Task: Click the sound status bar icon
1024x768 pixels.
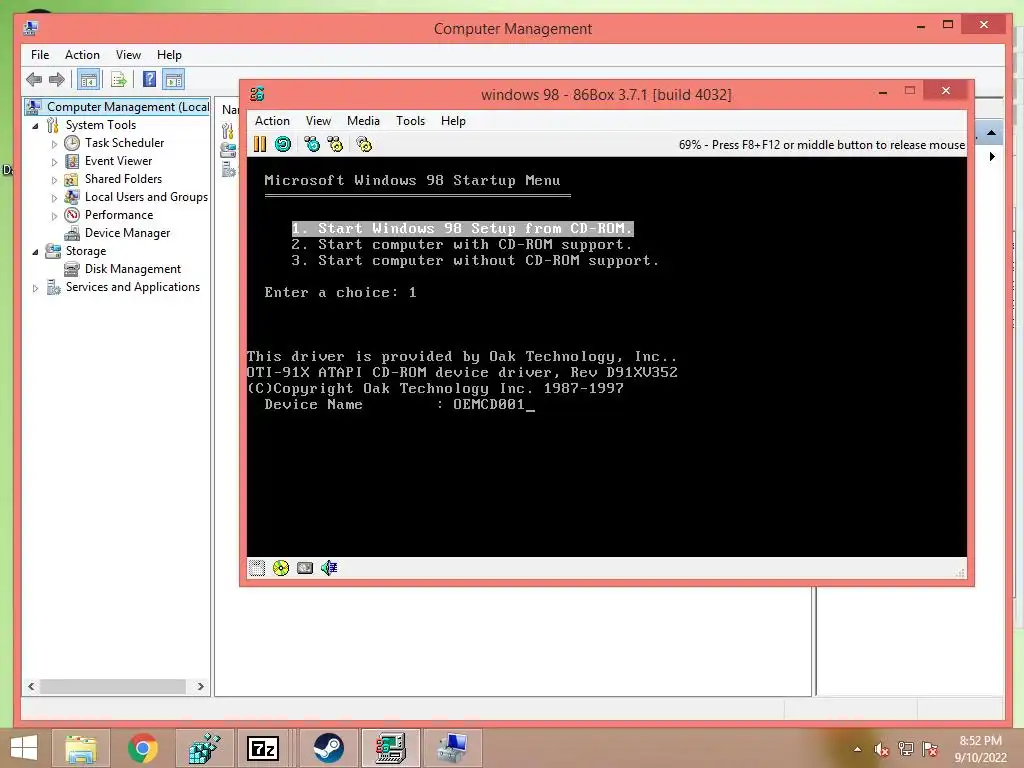Action: pos(329,568)
